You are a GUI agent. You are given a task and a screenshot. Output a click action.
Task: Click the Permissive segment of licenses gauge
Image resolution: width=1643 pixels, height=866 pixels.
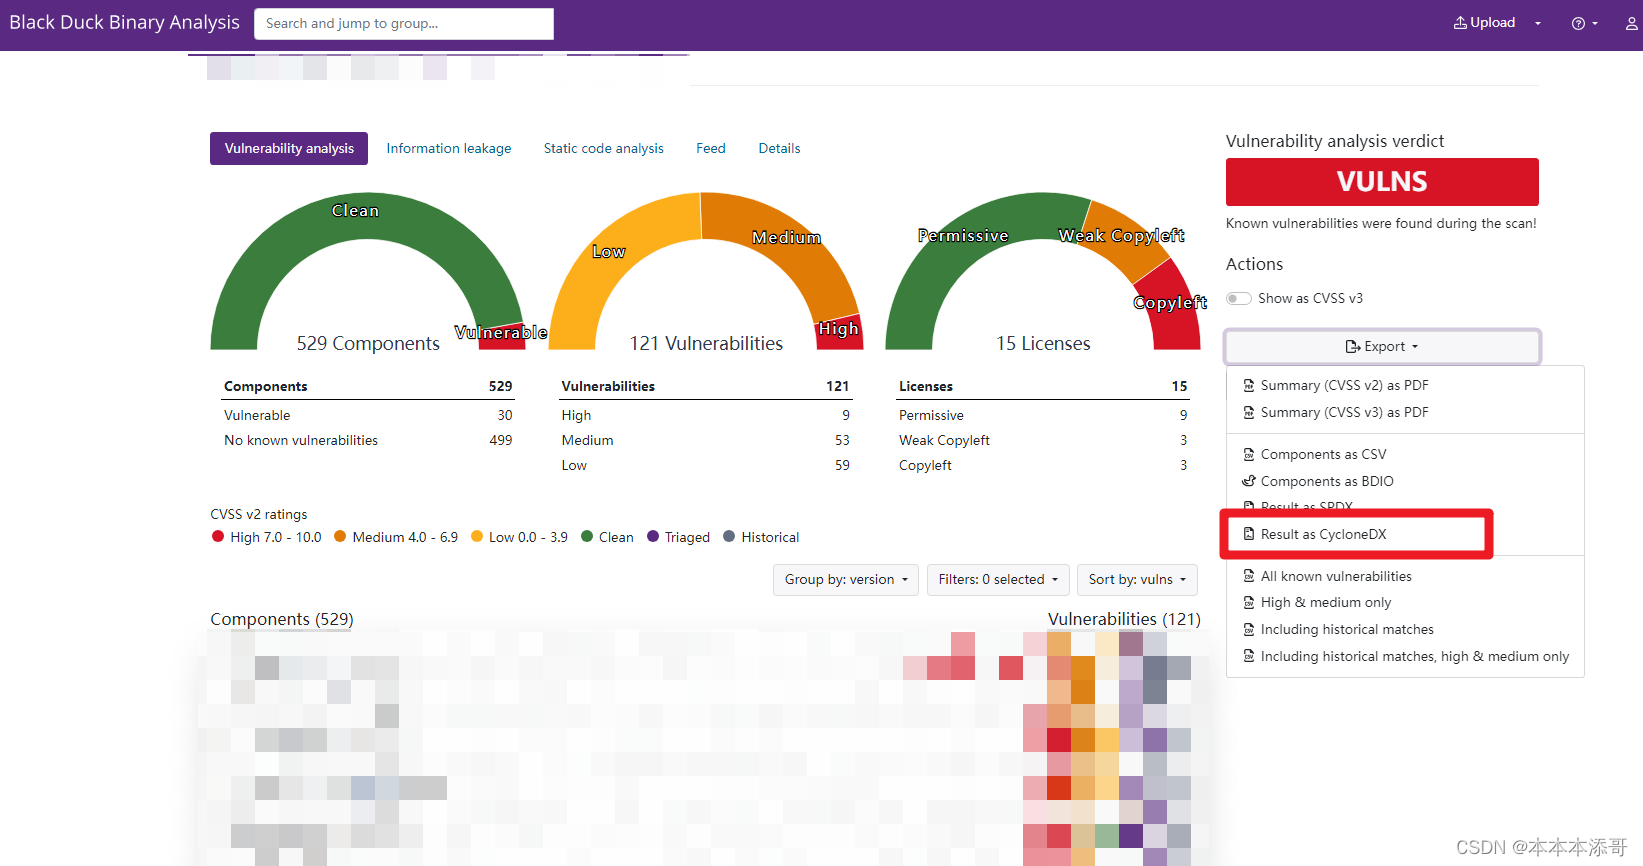point(963,235)
